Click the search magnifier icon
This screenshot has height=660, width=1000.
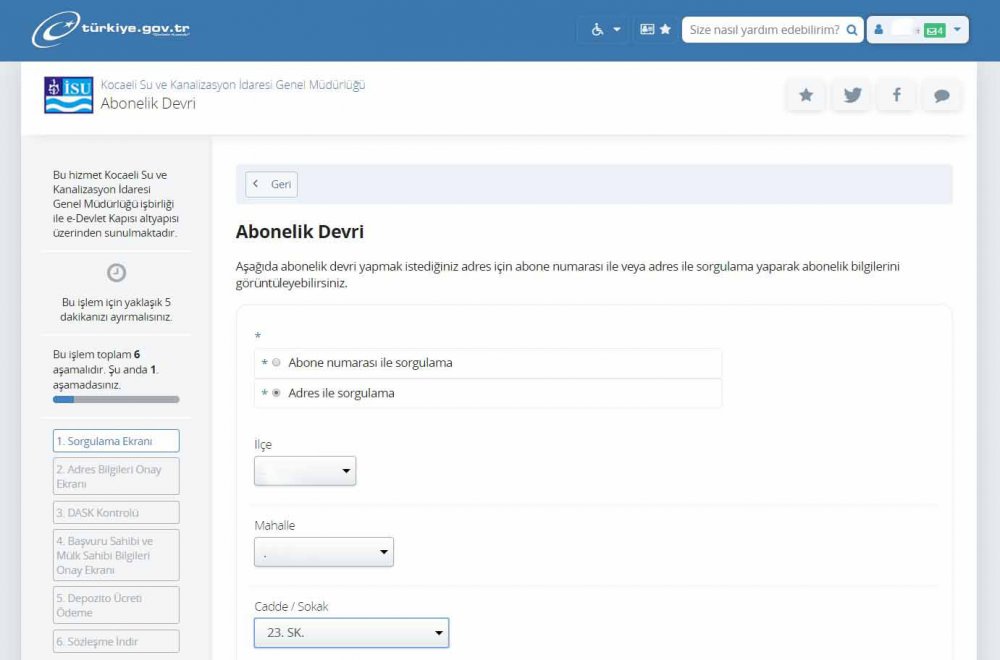851,29
